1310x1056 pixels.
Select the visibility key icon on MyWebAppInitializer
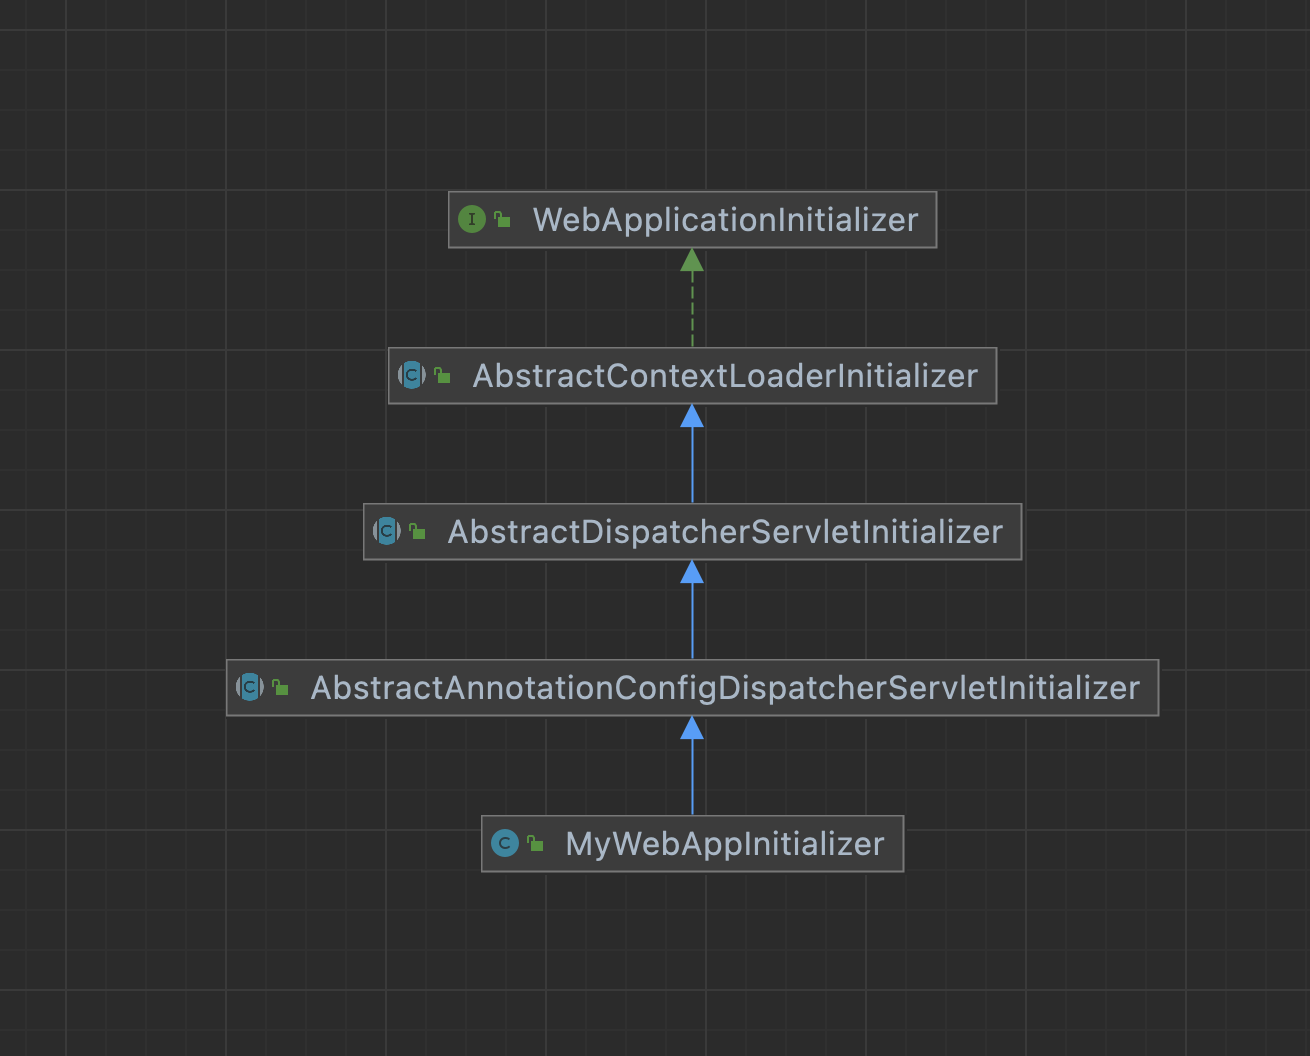536,842
